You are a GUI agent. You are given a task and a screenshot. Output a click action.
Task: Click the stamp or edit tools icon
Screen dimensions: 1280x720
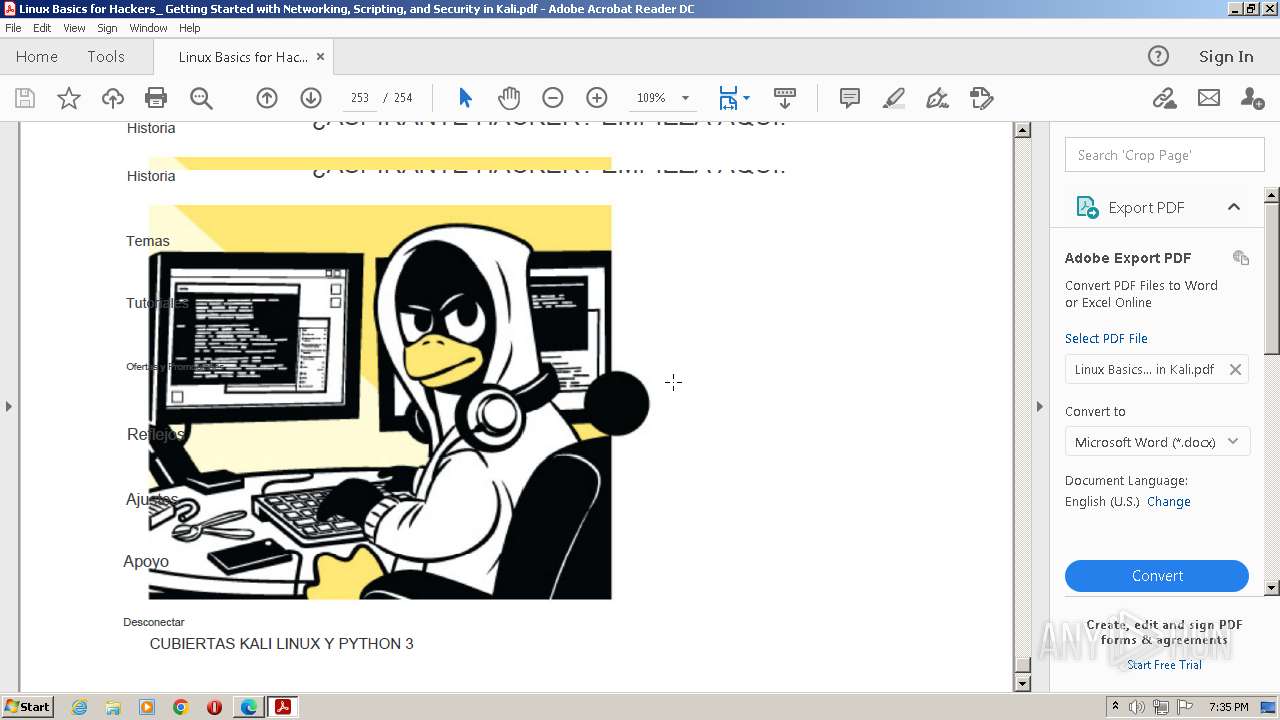tap(981, 98)
